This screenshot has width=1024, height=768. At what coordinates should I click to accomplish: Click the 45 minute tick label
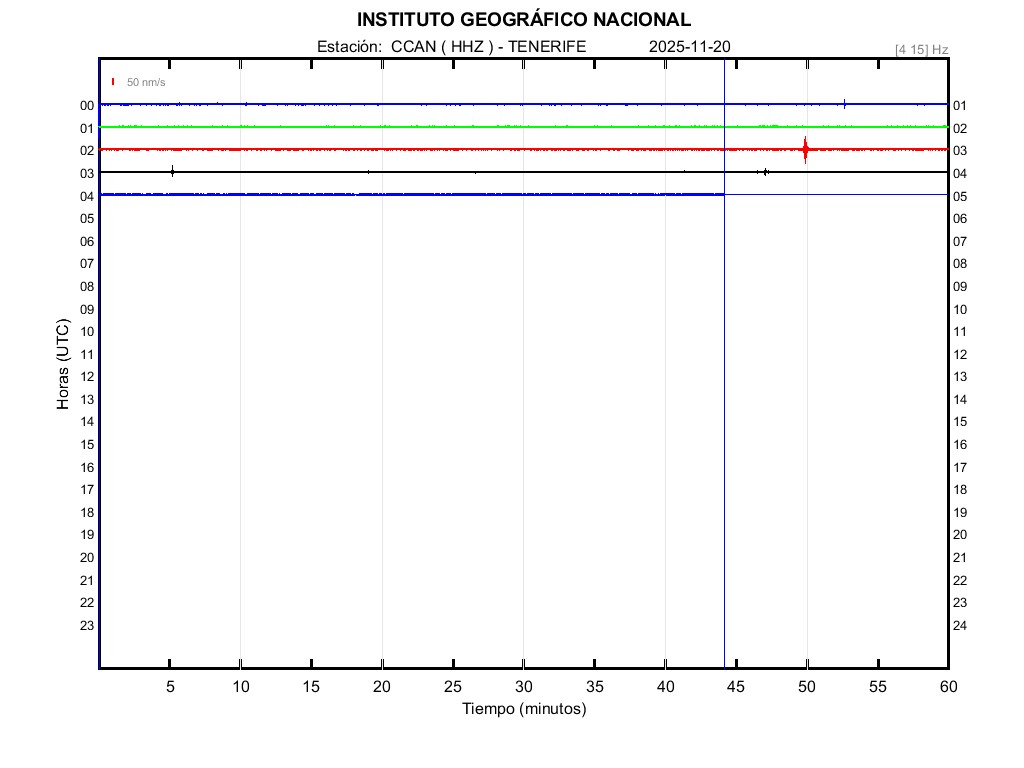(736, 687)
